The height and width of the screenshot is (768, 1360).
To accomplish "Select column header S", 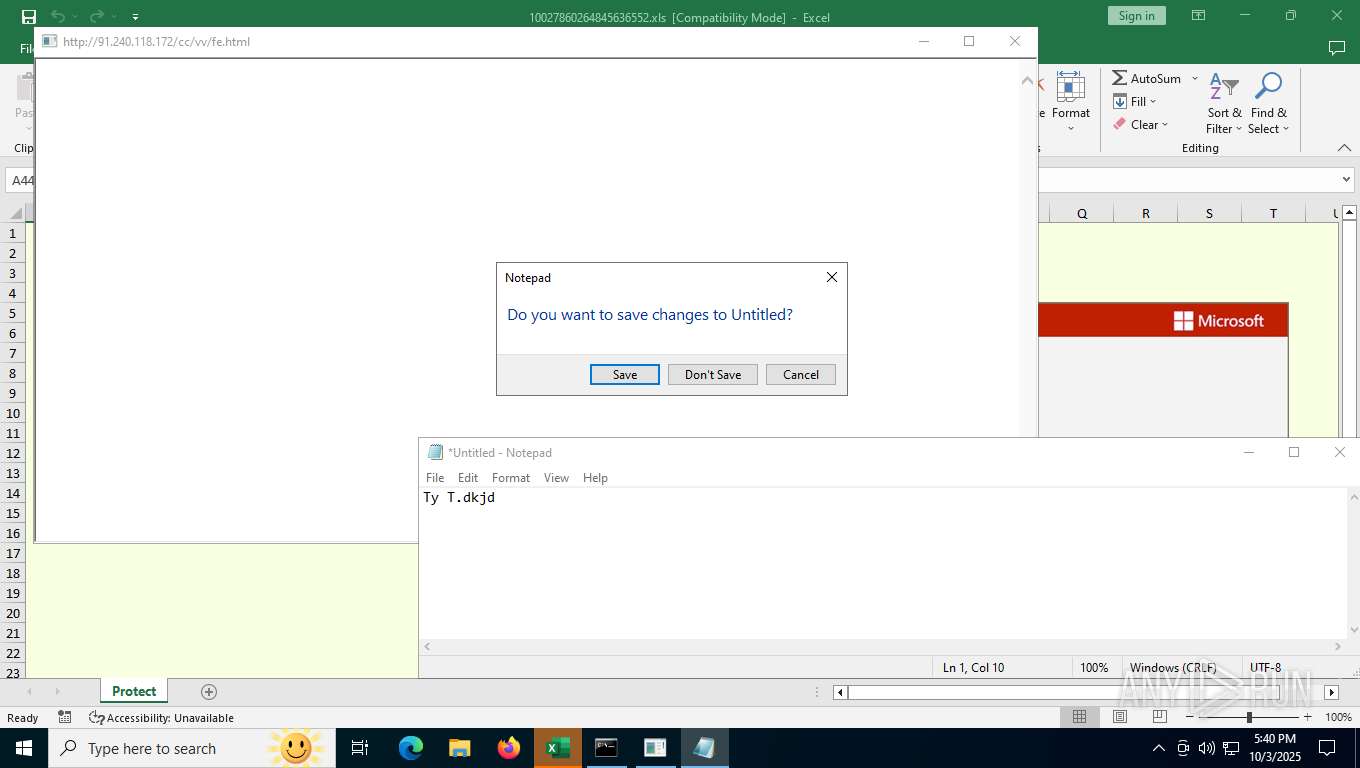I will [x=1209, y=213].
